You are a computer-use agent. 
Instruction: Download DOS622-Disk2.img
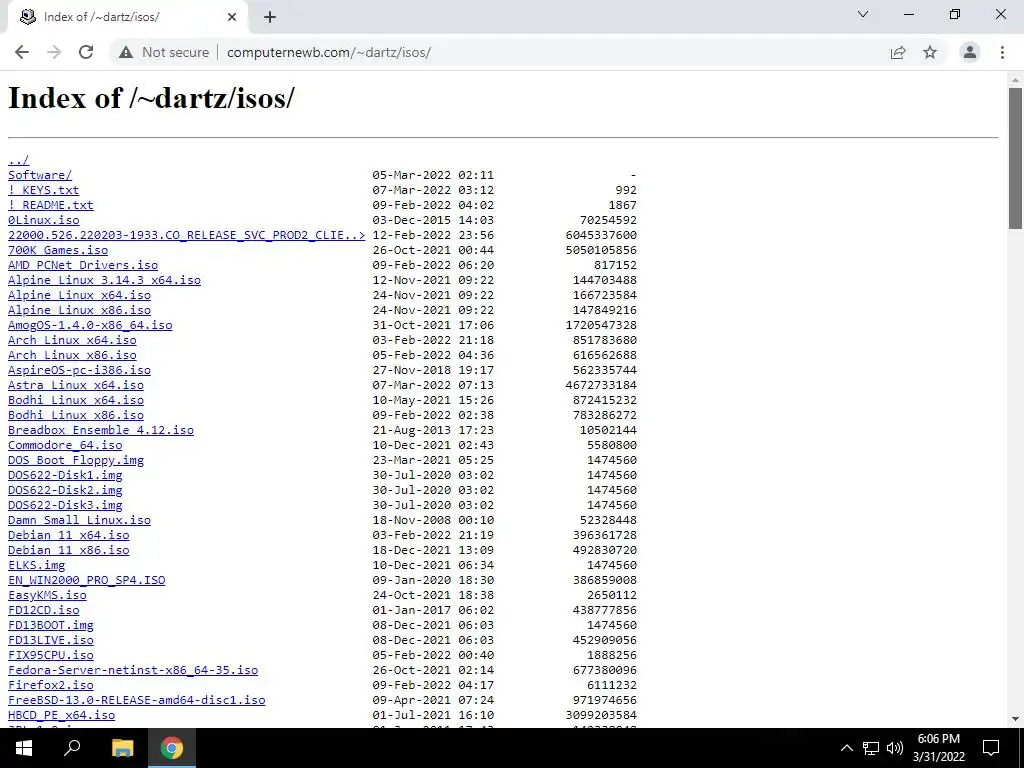[65, 490]
